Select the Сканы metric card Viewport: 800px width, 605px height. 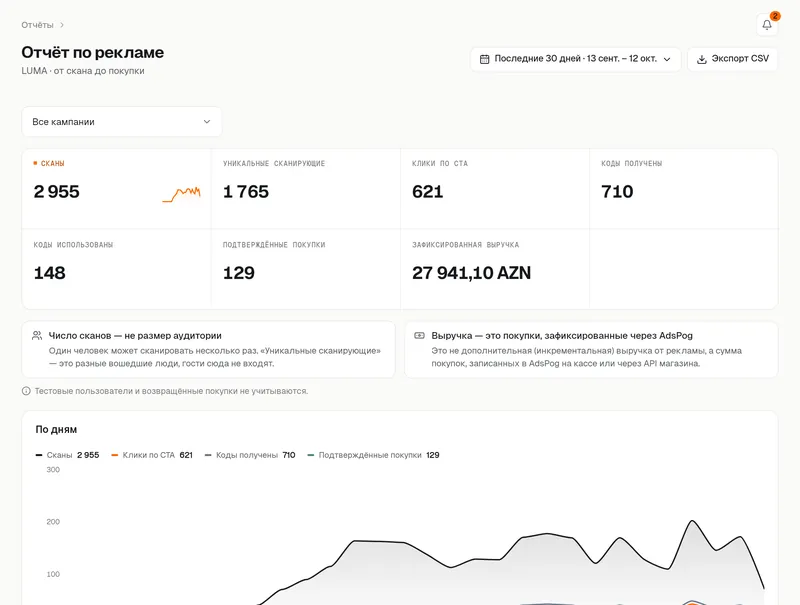point(116,189)
